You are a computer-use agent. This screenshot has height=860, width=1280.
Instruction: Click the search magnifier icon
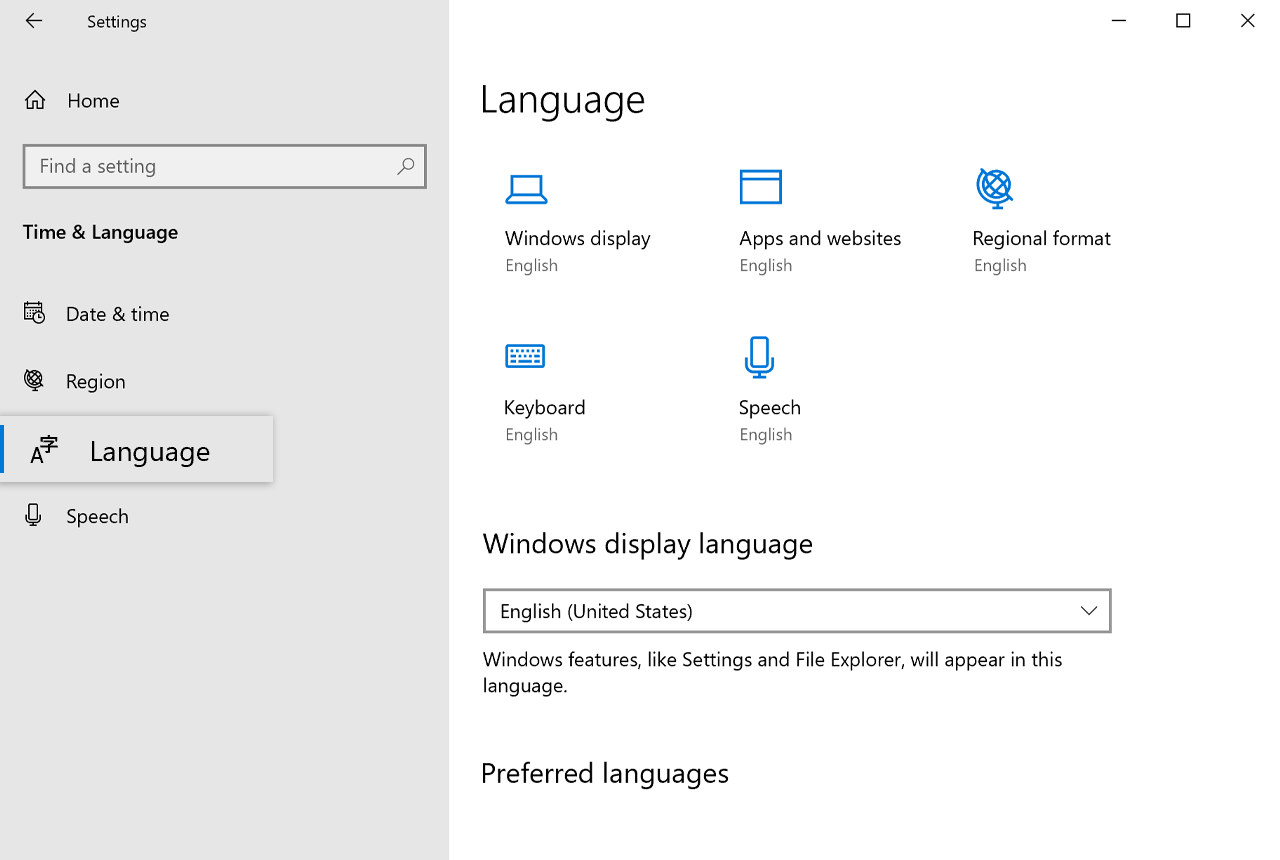pyautogui.click(x=405, y=166)
